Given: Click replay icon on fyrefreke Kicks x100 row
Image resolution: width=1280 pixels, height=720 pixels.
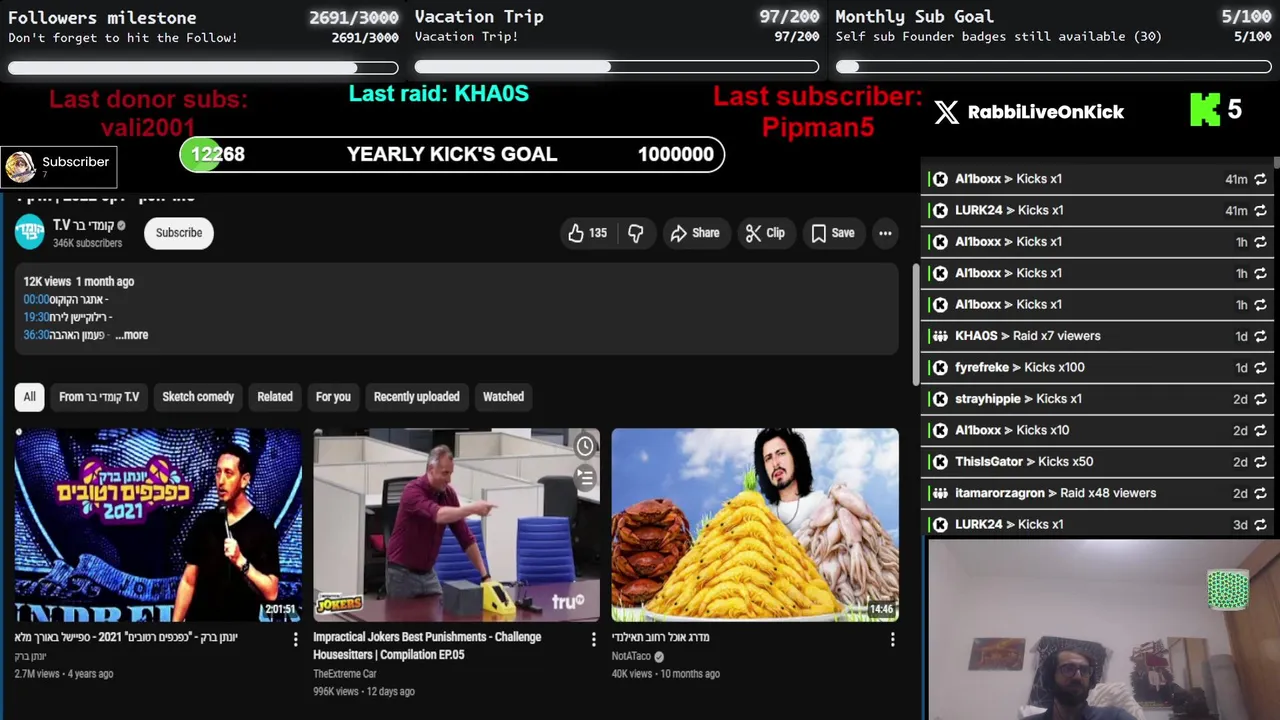Looking at the screenshot, I should pyautogui.click(x=1260, y=367).
